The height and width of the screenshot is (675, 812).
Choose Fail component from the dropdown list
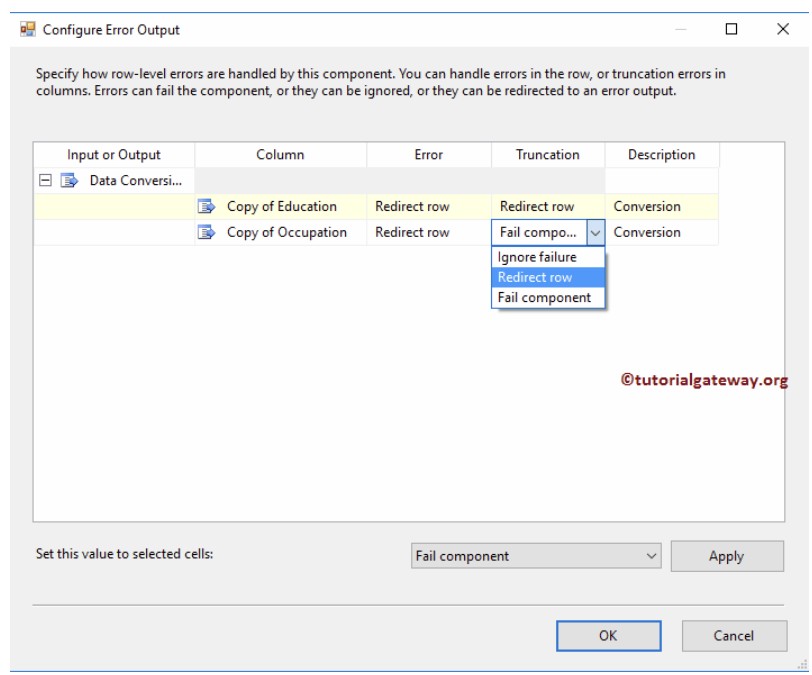click(x=548, y=298)
